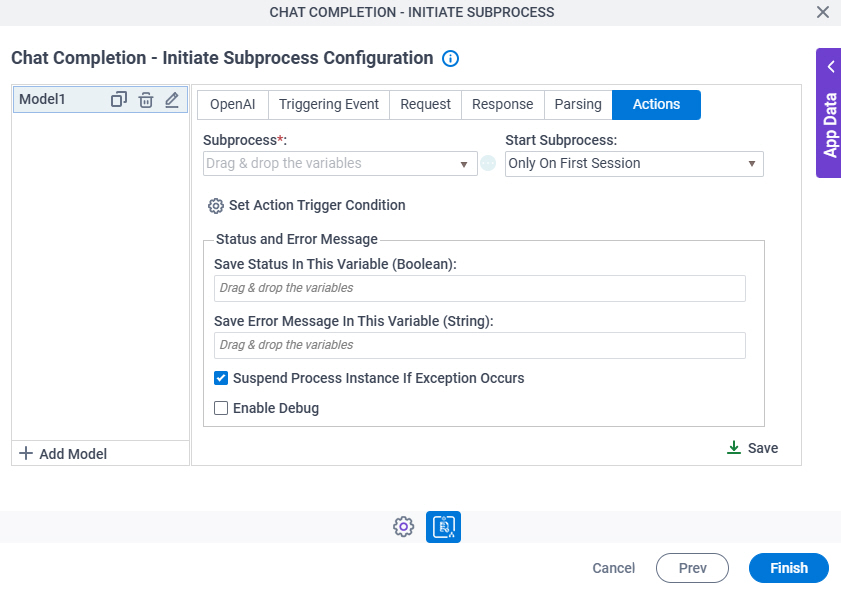The width and height of the screenshot is (841, 591).
Task: Open the Subprocess dropdown arrow
Action: point(464,164)
